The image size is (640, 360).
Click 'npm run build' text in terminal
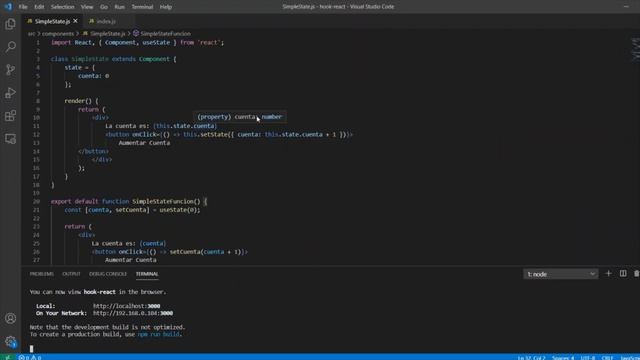[158, 334]
